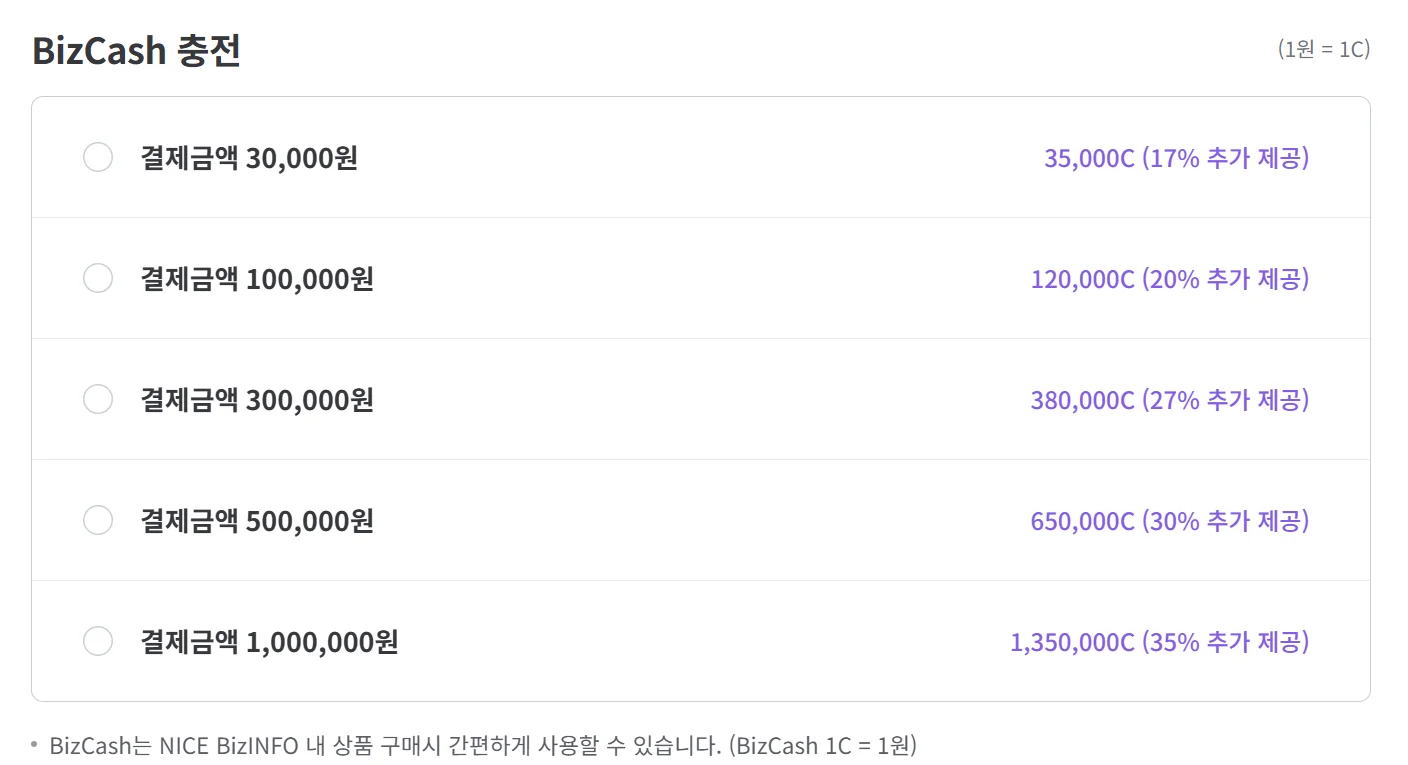The image size is (1408, 765).
Task: Select the 30,000원 payment radio button
Action: 98,157
